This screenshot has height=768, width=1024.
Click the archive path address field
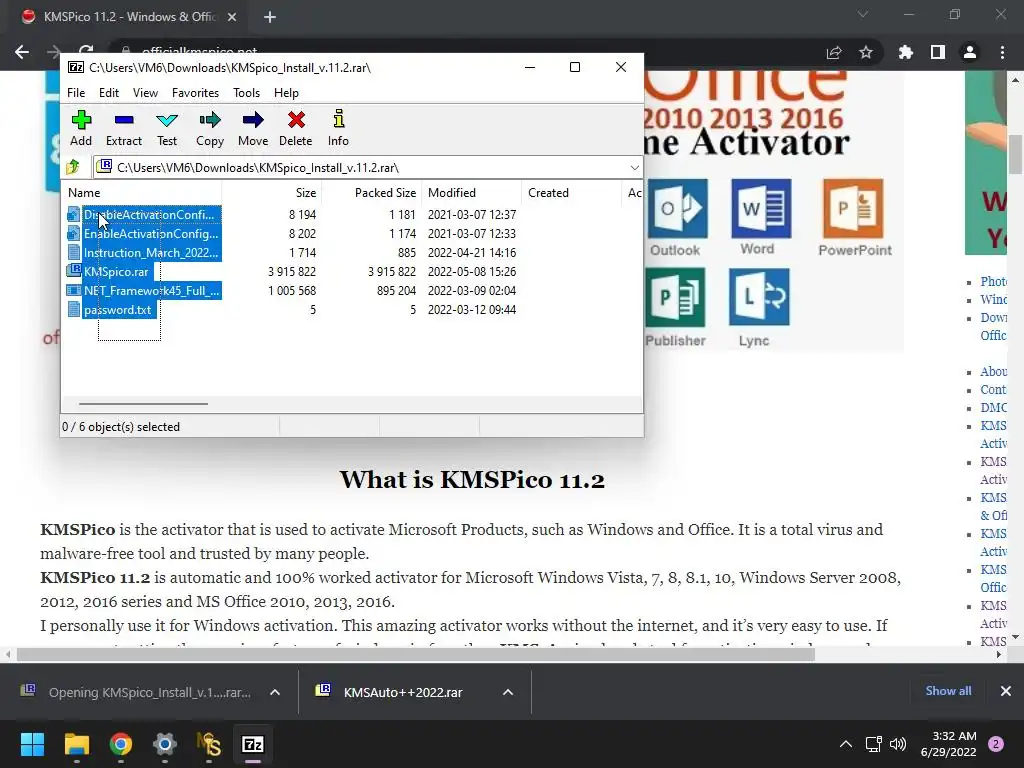point(367,168)
